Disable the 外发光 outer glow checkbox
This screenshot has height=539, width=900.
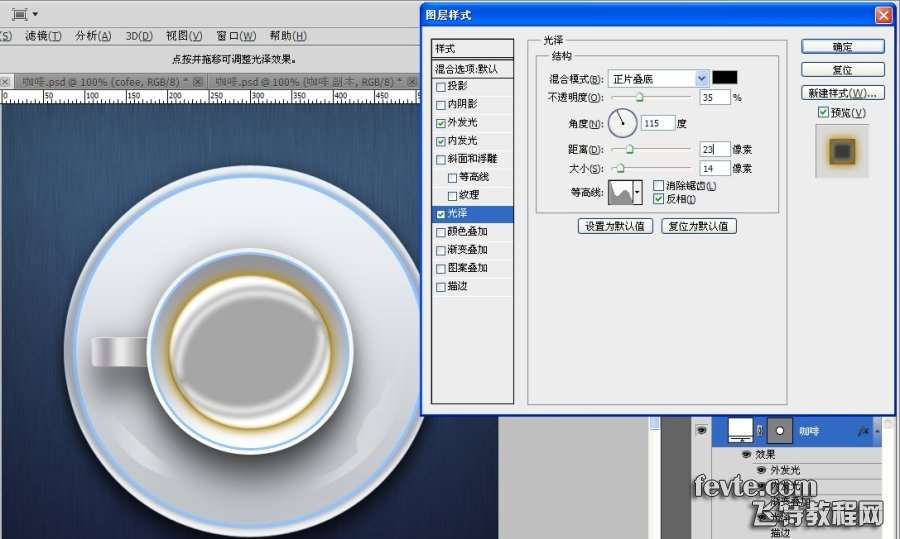click(441, 123)
